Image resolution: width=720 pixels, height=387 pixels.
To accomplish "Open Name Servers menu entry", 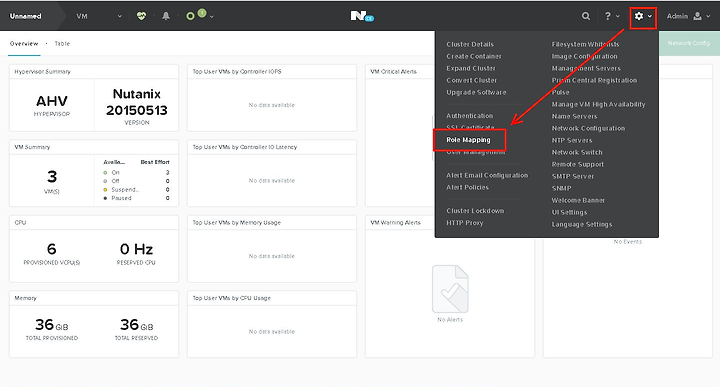I will pos(574,116).
